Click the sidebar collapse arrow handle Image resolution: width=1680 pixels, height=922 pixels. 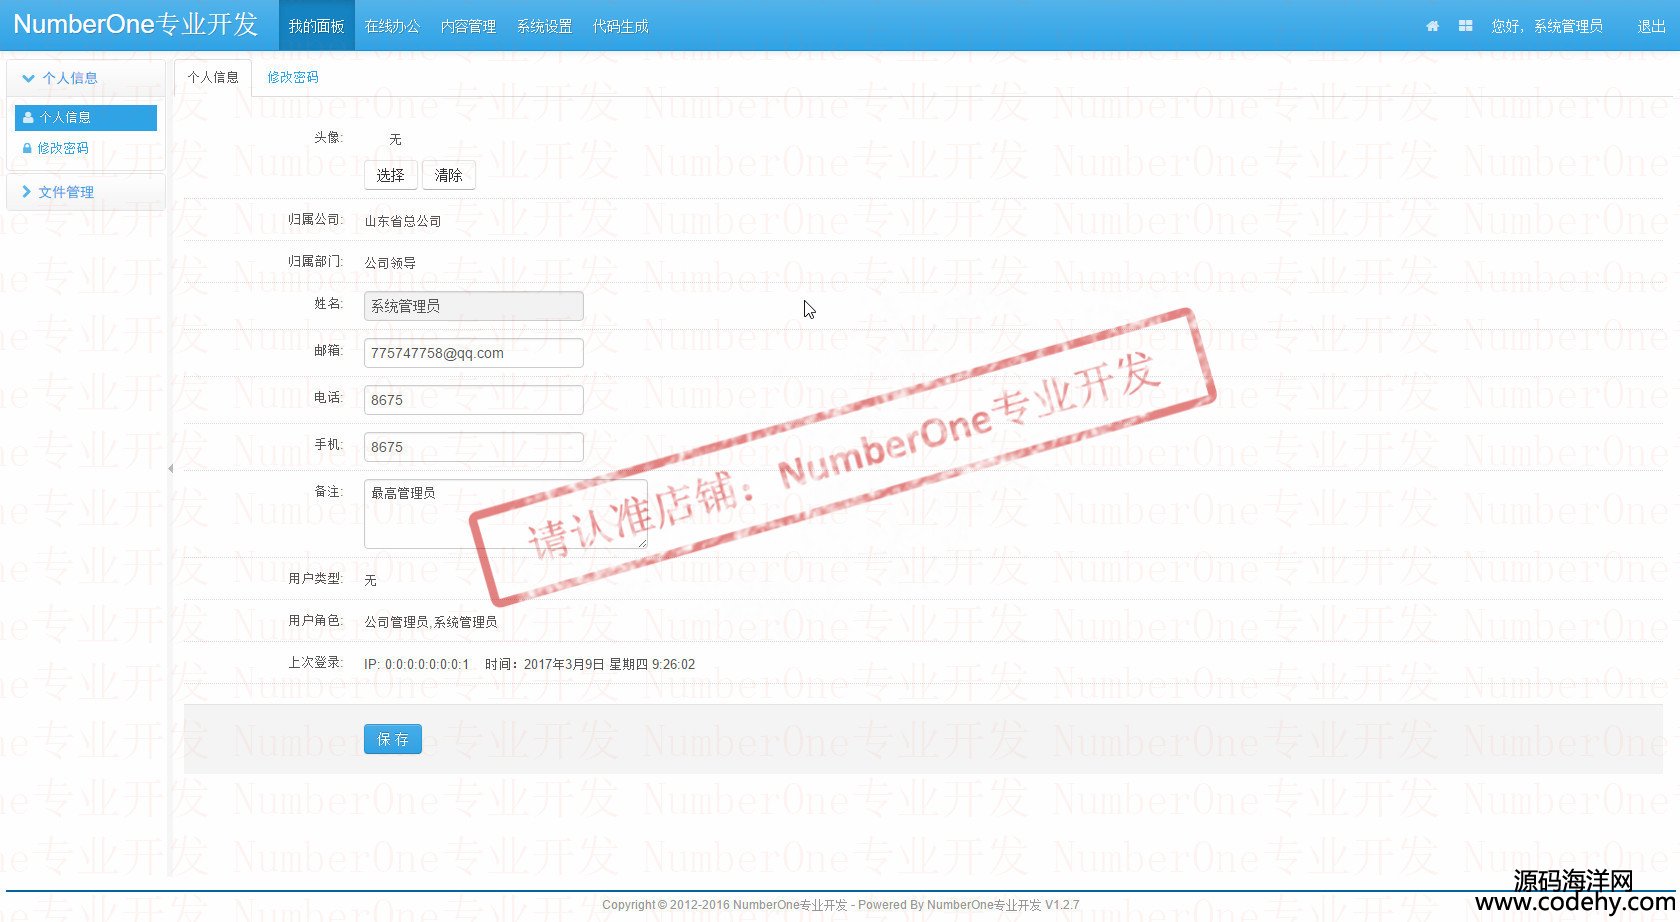point(170,468)
